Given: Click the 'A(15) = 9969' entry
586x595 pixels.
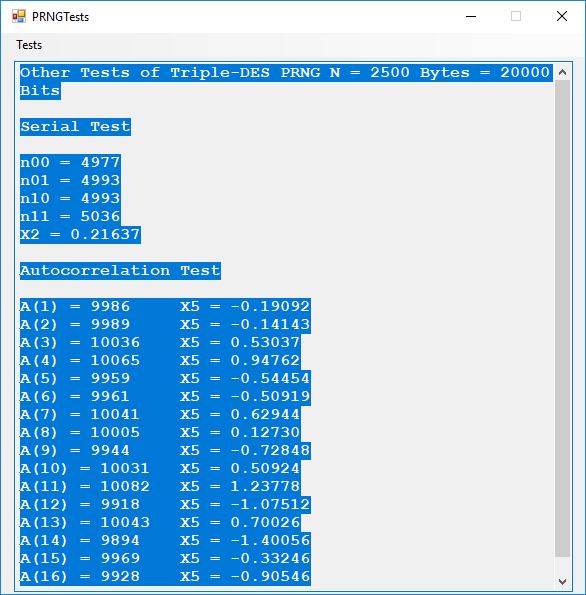Looking at the screenshot, I should pyautogui.click(x=80, y=559).
